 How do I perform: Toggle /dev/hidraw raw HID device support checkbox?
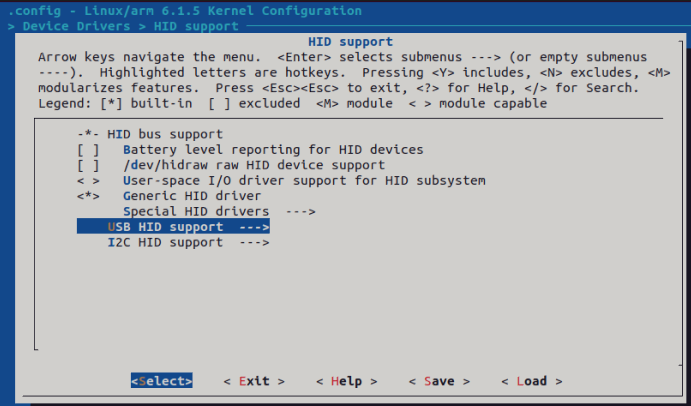tap(88, 165)
